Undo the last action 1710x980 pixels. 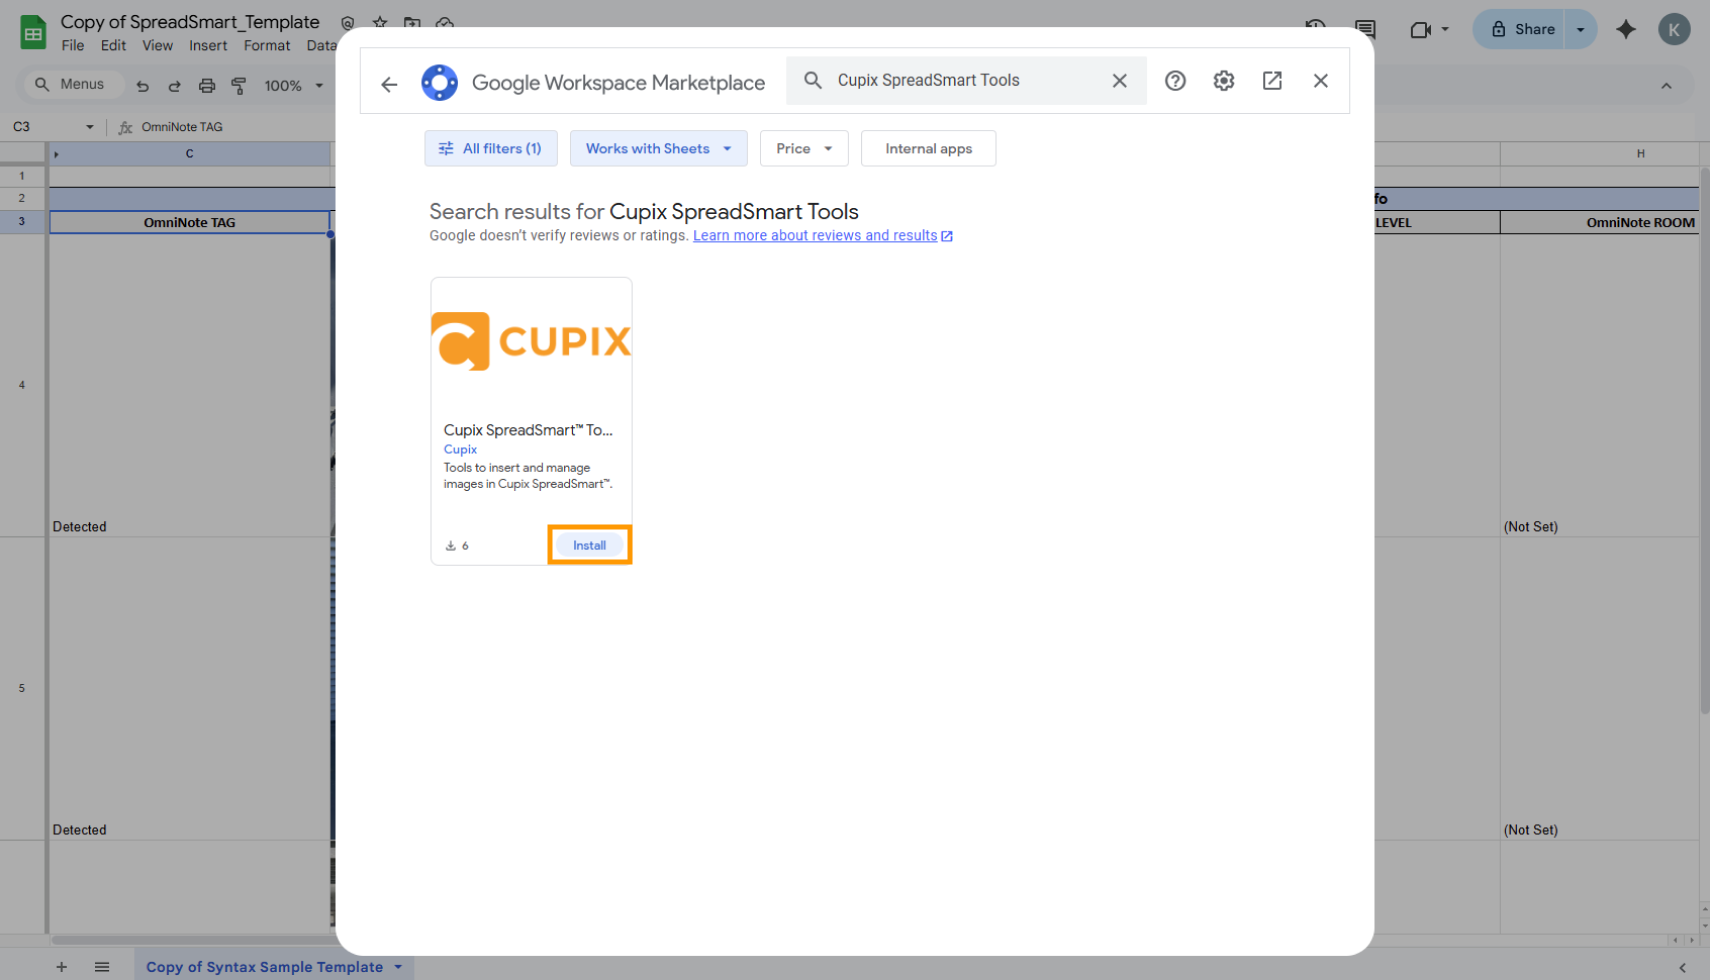click(143, 86)
